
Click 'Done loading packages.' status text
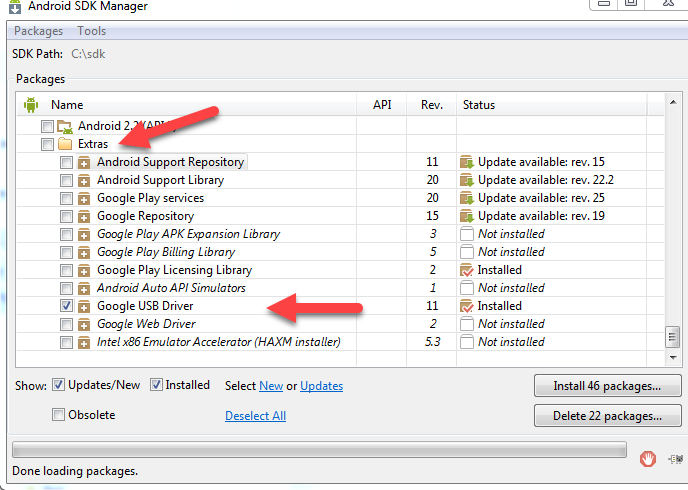tap(75, 471)
